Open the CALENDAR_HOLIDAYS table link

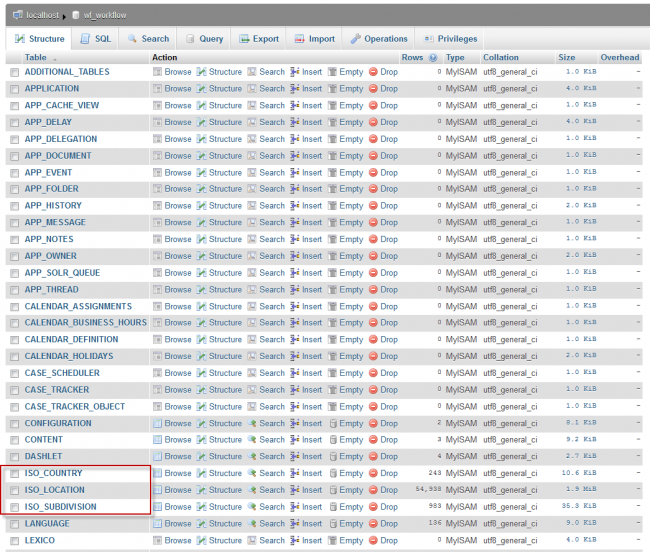[68, 356]
